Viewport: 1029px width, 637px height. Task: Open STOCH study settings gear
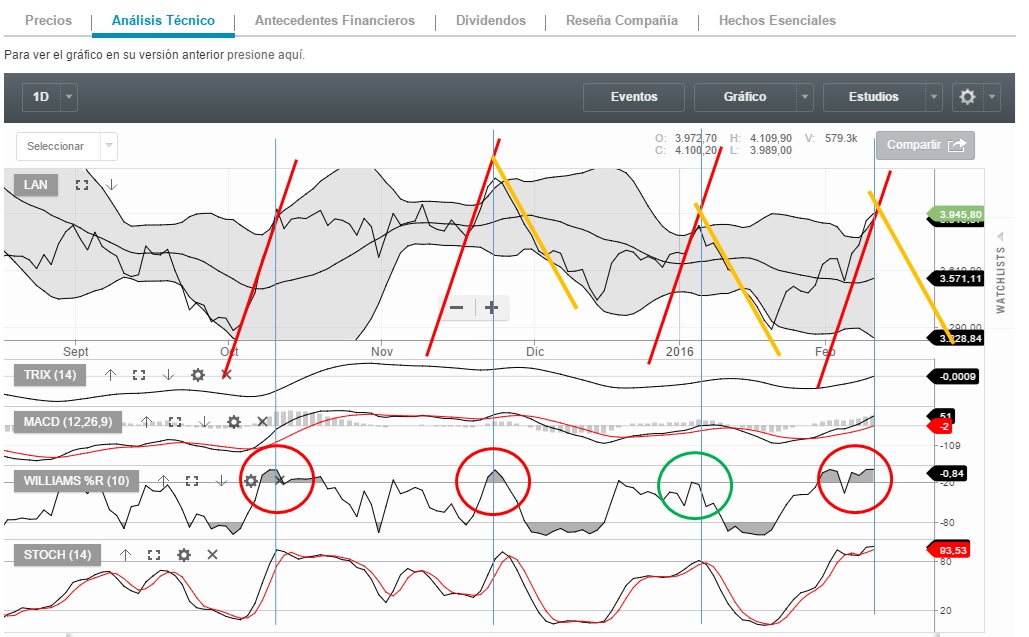pyautogui.click(x=184, y=555)
